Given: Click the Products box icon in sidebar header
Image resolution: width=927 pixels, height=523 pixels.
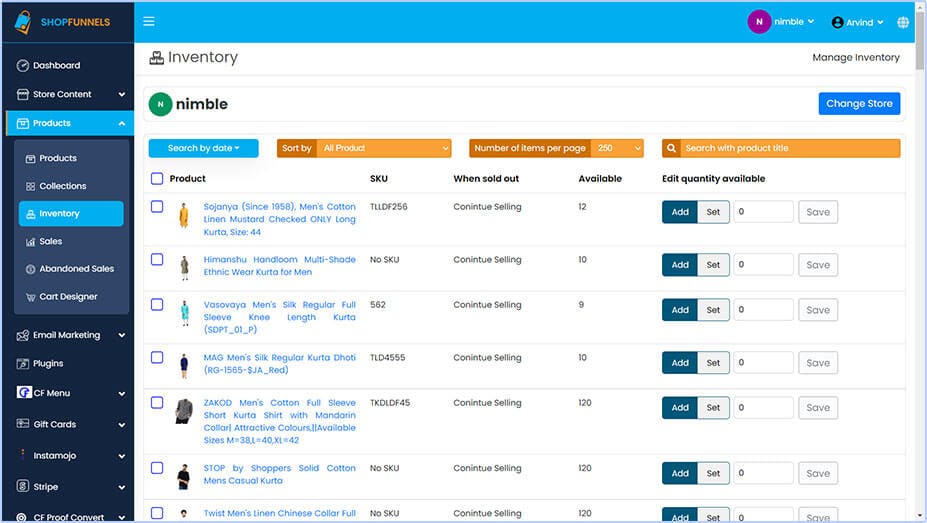Looking at the screenshot, I should click(x=22, y=124).
